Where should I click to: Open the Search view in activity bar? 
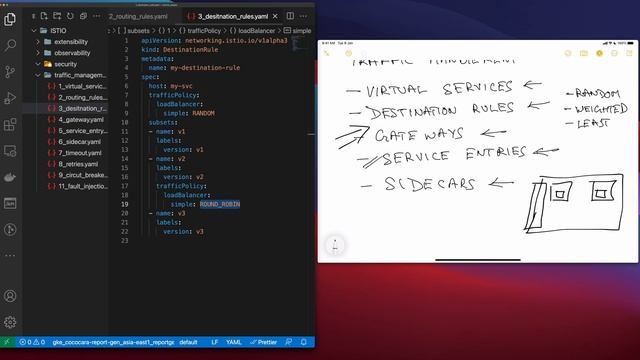[x=10, y=45]
